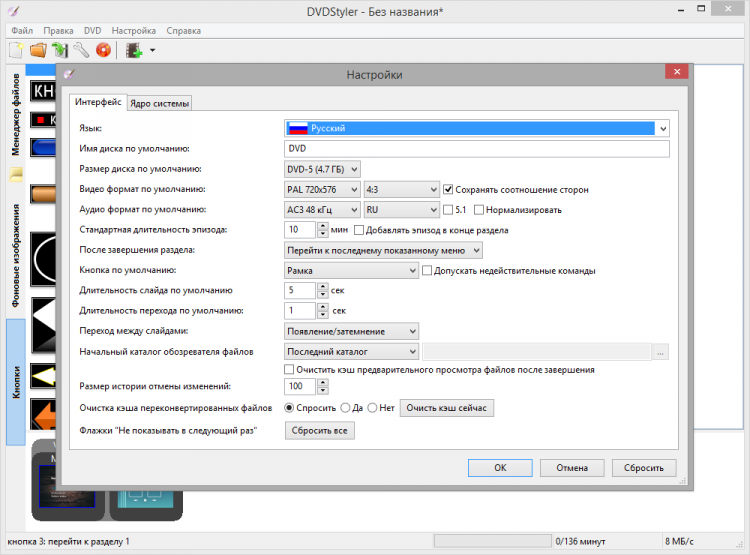The width and height of the screenshot is (750, 555).
Task: Open the Справка menu
Action: click(x=184, y=31)
